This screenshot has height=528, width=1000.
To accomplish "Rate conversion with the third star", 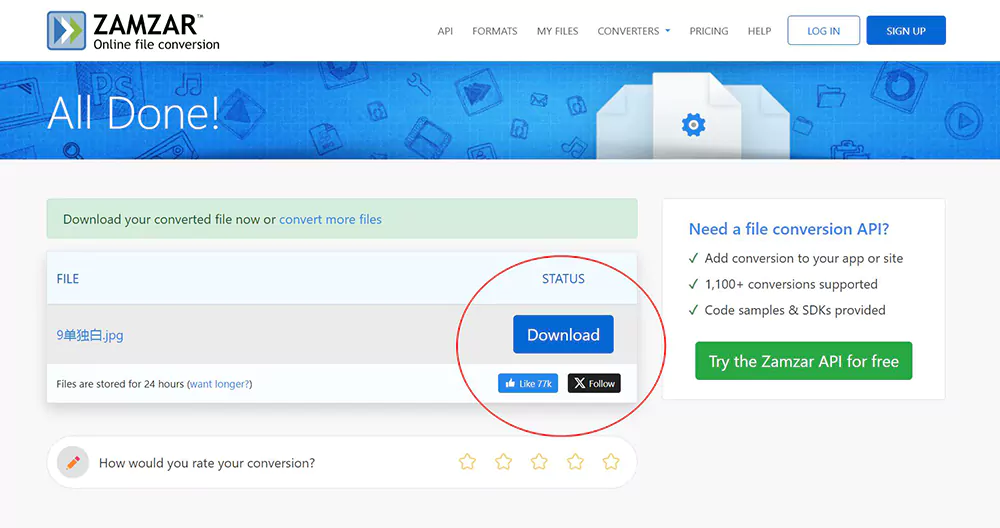I will pos(539,462).
